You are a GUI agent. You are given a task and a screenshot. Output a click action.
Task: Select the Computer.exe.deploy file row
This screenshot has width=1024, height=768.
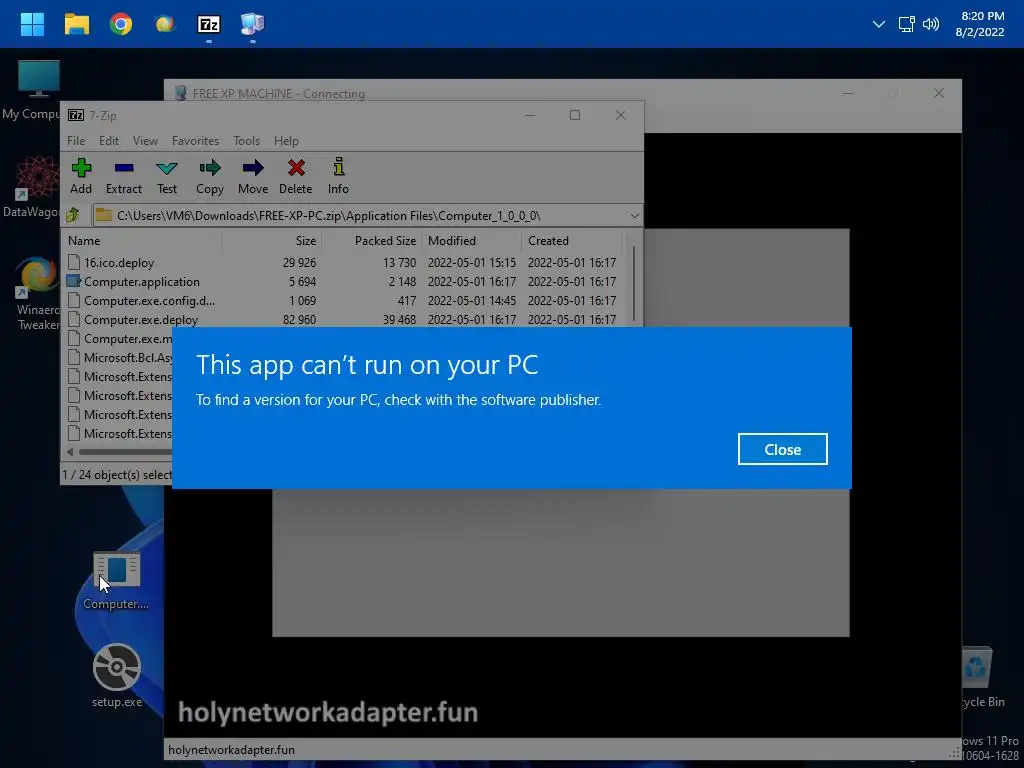pyautogui.click(x=343, y=319)
